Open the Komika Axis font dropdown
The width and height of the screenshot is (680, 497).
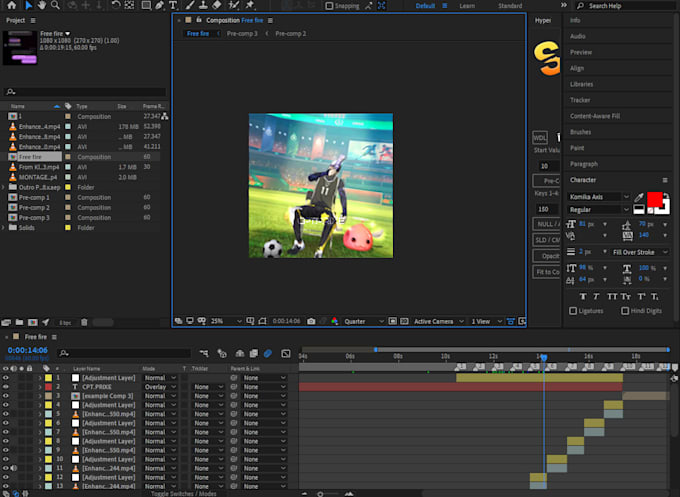(598, 197)
